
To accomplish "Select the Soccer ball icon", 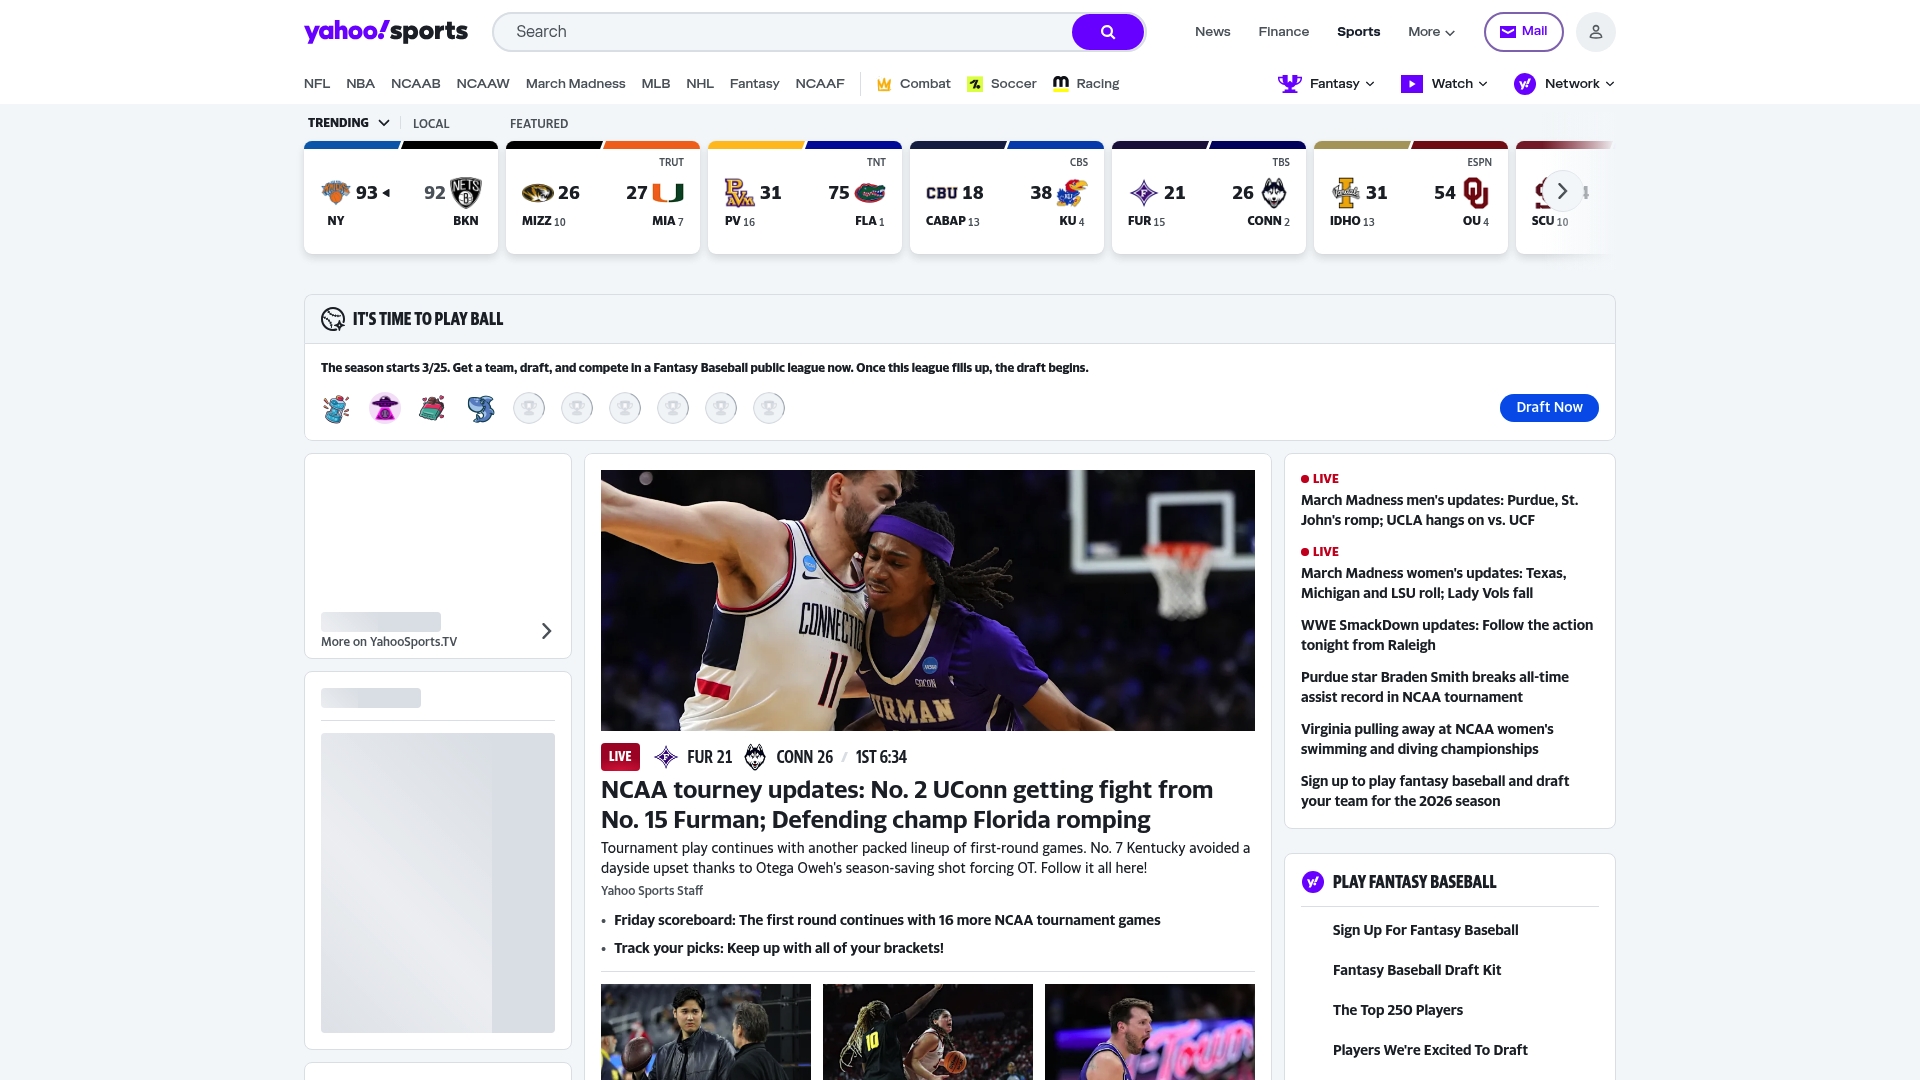I will 974,84.
